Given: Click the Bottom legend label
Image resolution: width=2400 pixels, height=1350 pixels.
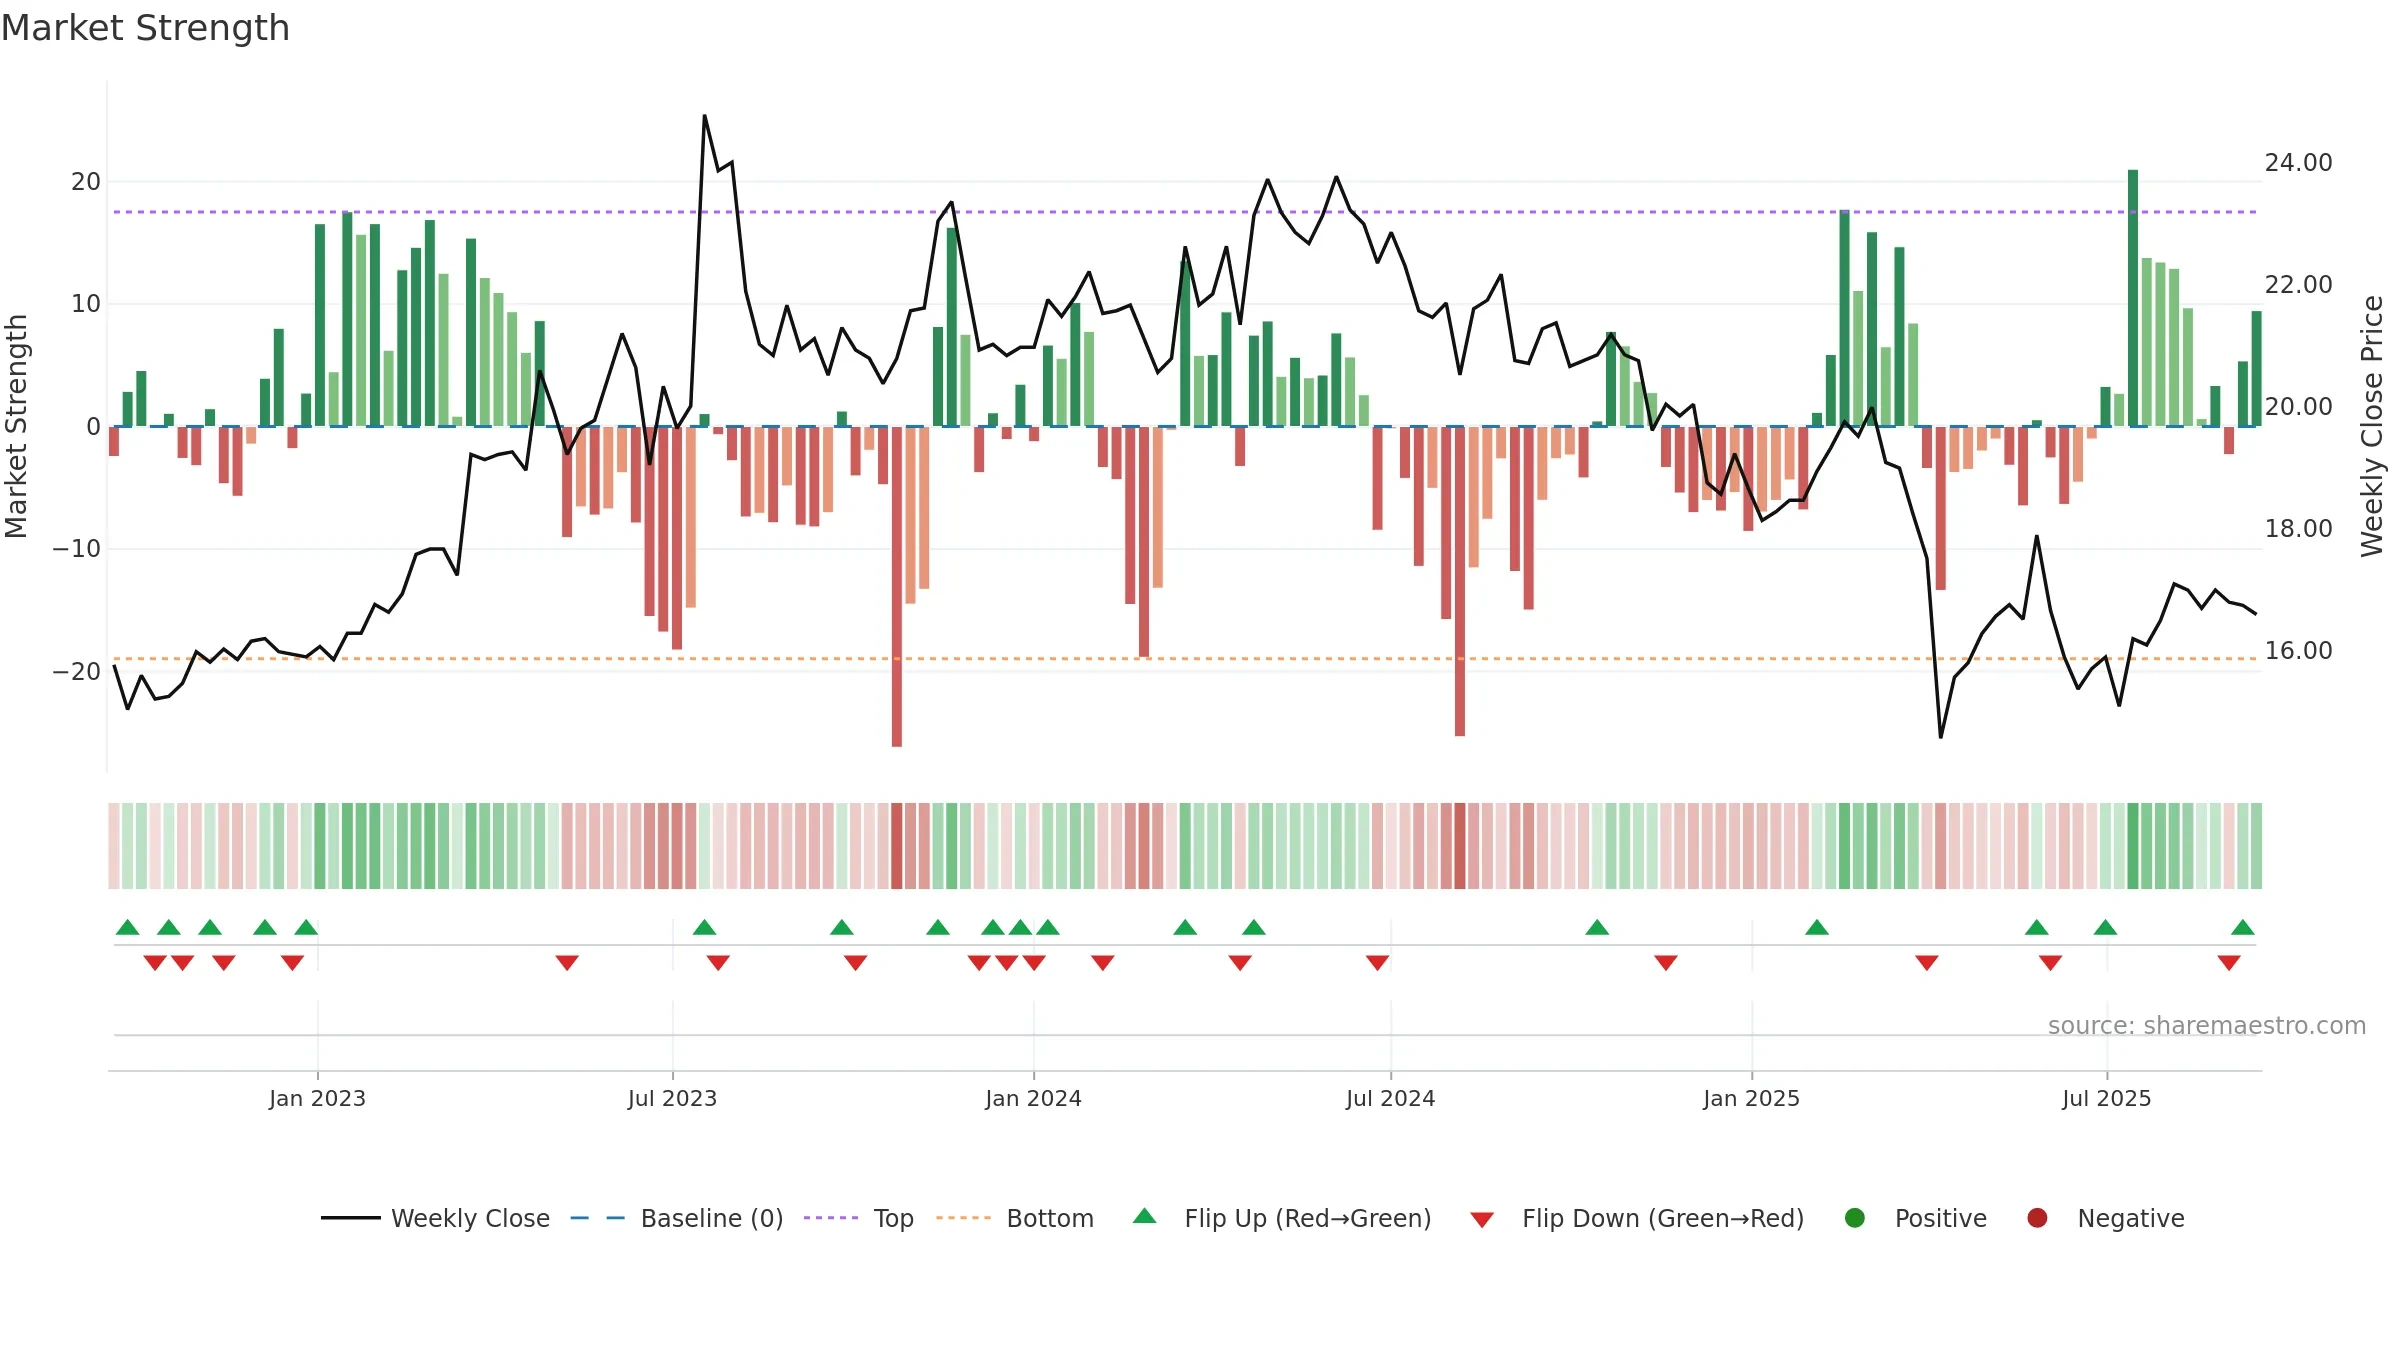Looking at the screenshot, I should coord(1050,1219).
